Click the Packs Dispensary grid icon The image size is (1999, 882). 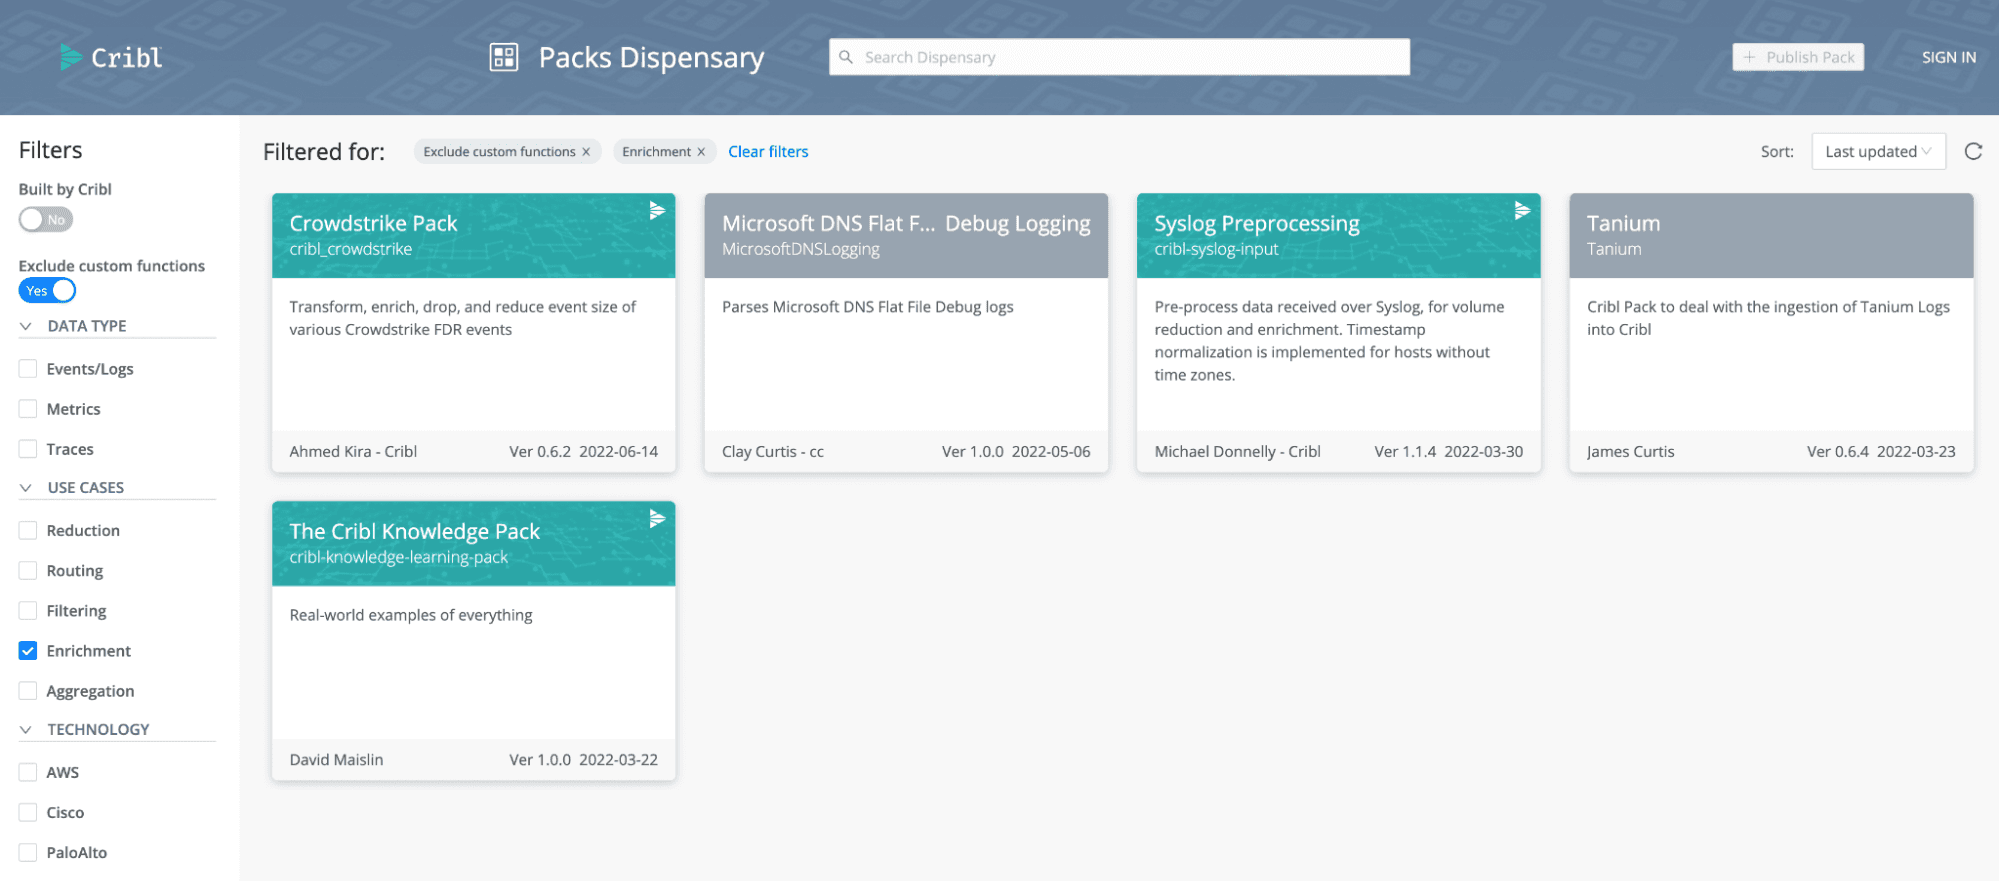click(x=503, y=58)
